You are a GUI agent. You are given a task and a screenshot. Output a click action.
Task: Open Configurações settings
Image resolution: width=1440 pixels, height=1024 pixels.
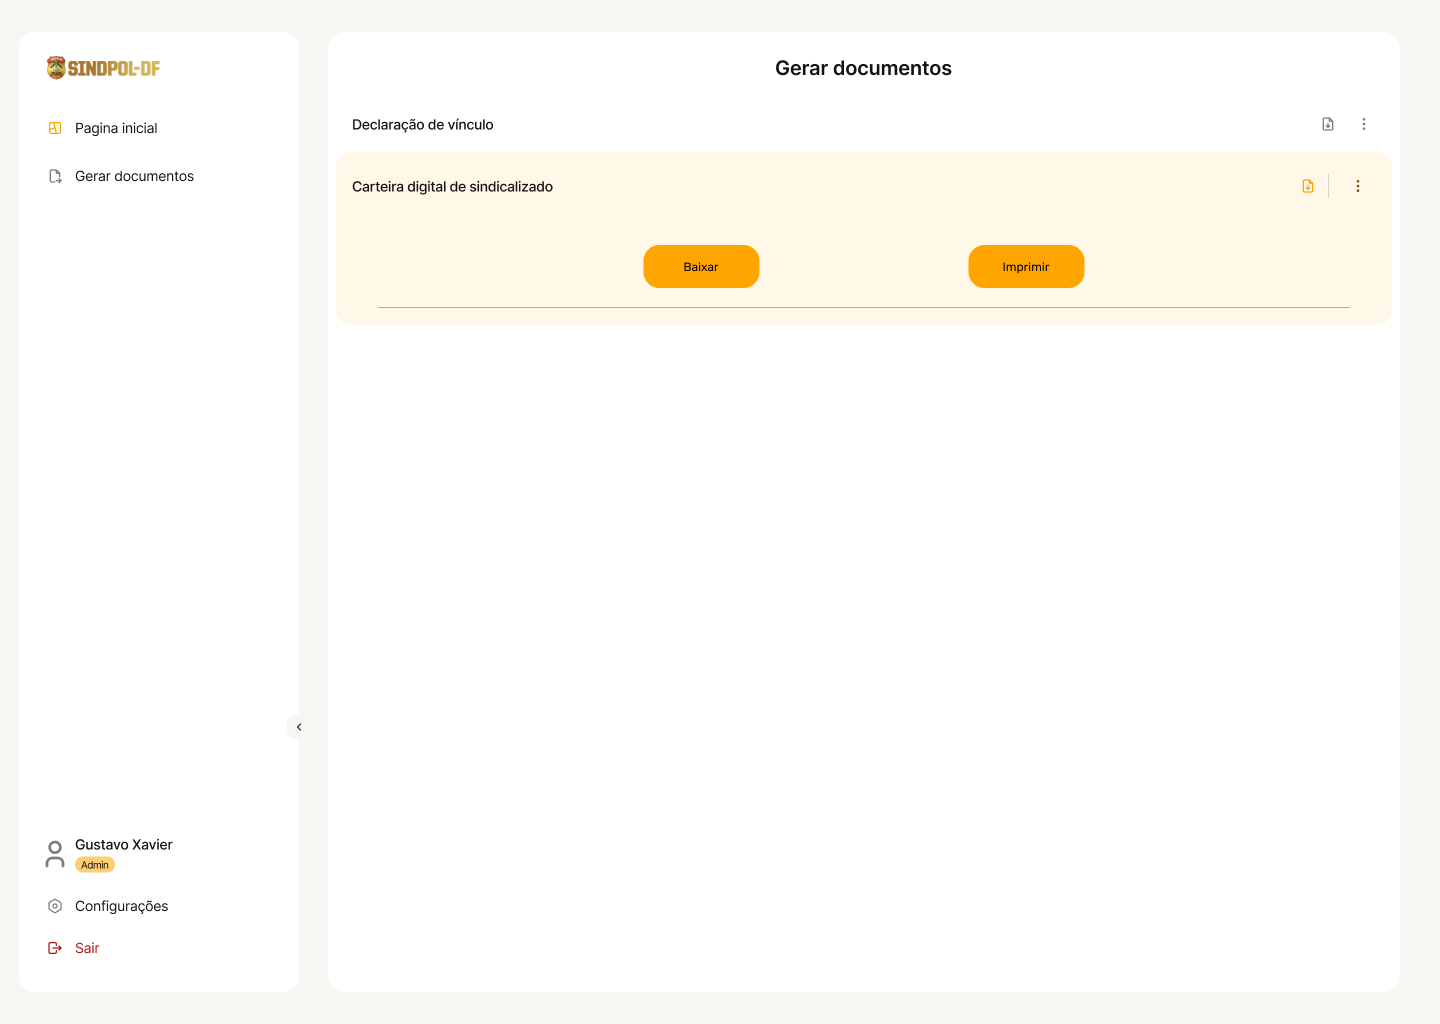(121, 906)
